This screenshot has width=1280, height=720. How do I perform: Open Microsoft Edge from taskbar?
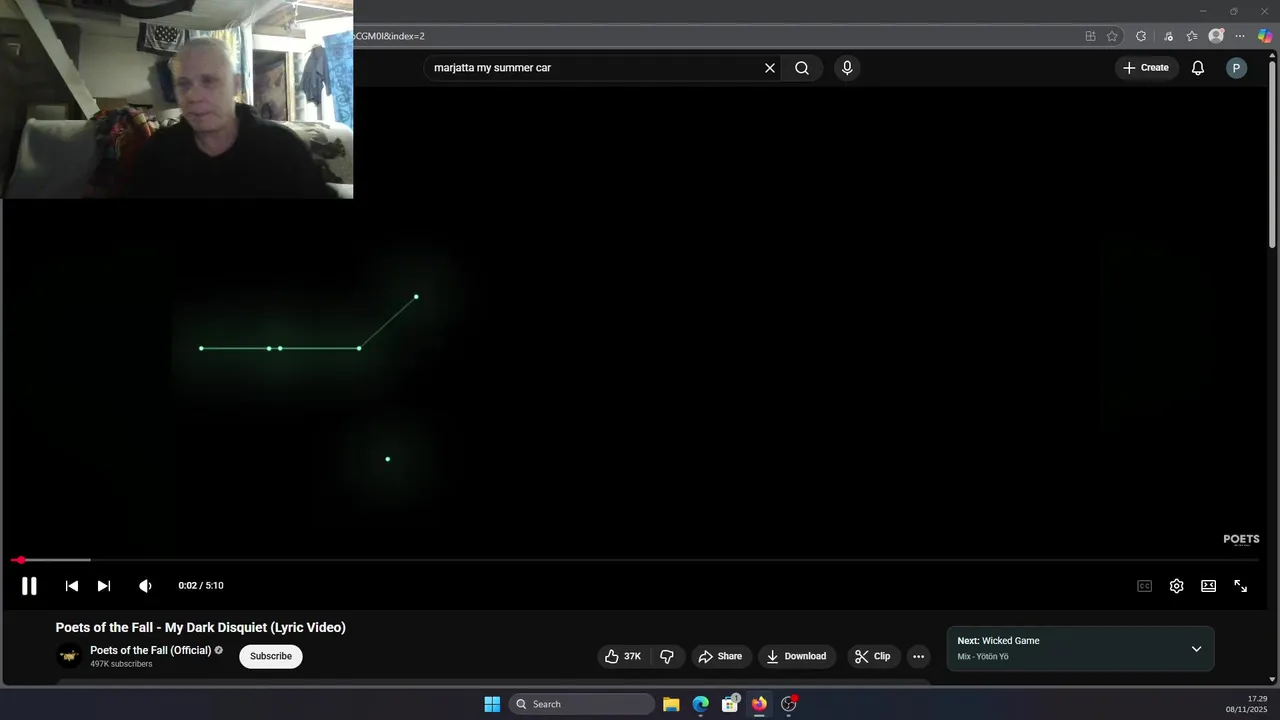point(701,704)
